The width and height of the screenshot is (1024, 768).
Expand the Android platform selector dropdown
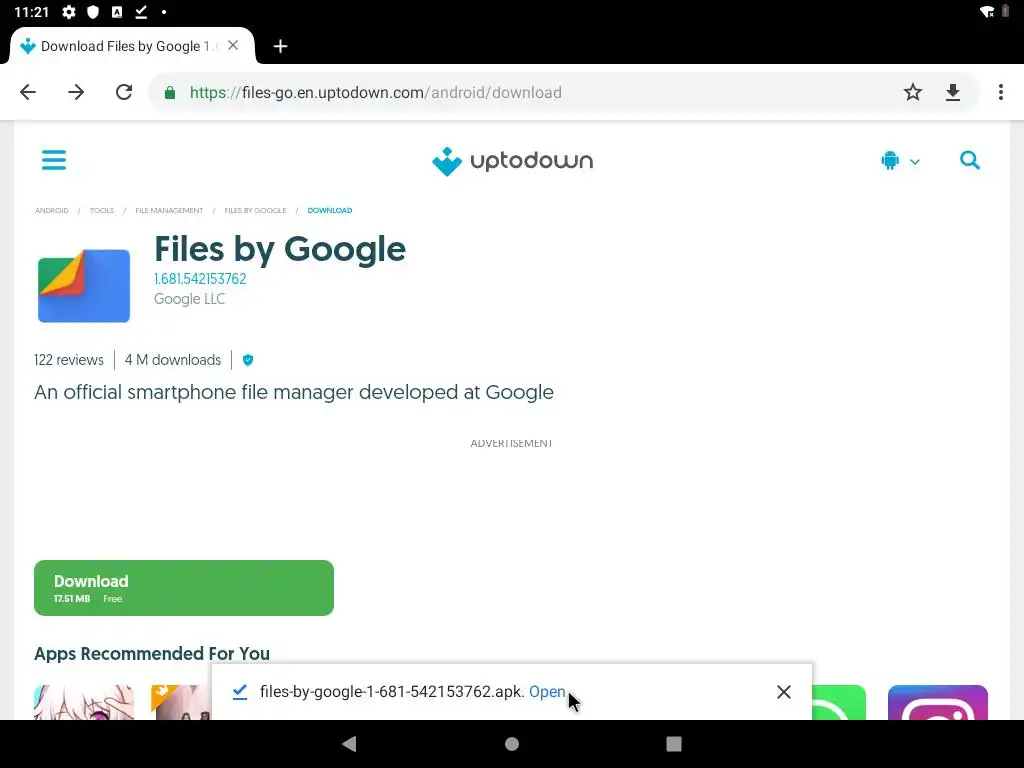coord(900,161)
